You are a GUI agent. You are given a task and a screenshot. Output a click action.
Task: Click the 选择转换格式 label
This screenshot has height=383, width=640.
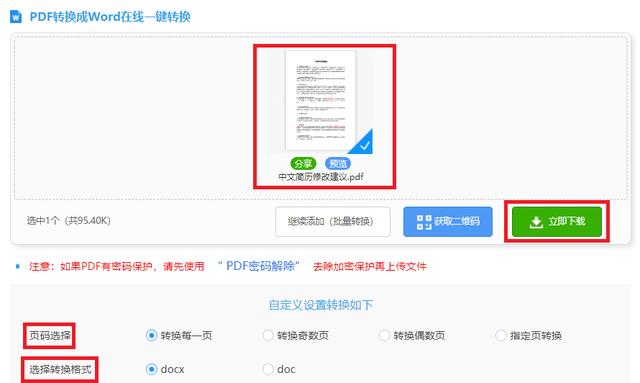[x=60, y=370]
